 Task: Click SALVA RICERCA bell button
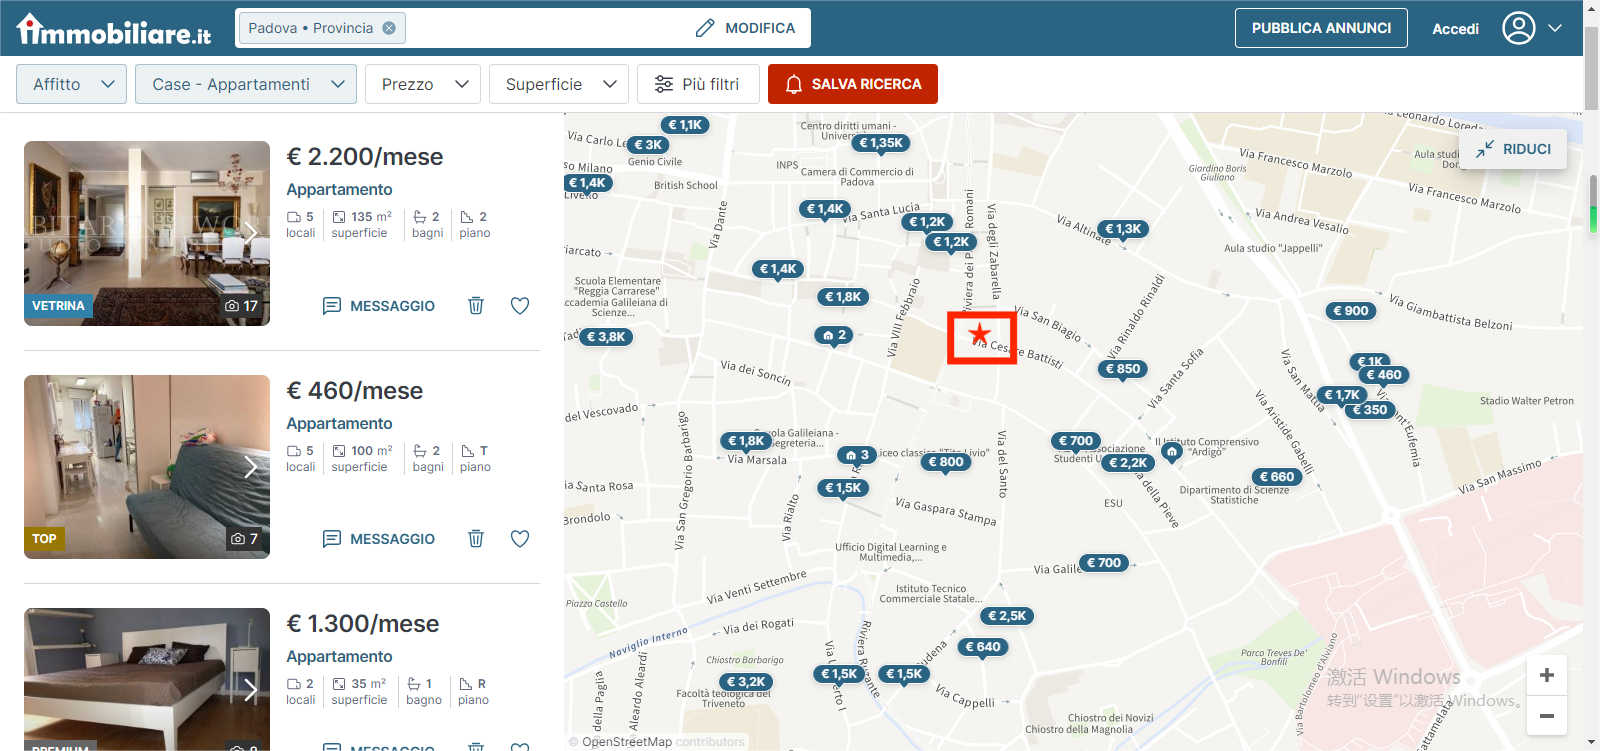tap(853, 84)
